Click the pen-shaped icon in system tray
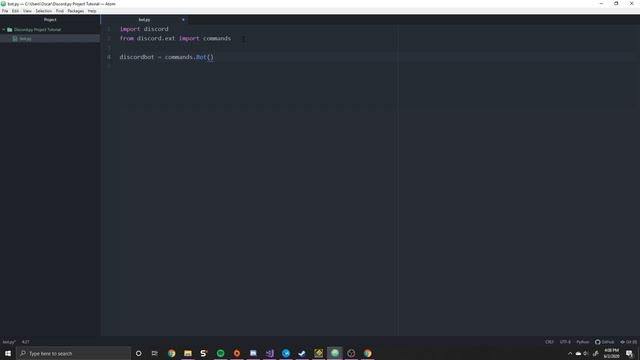This screenshot has width=640, height=360. point(596,353)
